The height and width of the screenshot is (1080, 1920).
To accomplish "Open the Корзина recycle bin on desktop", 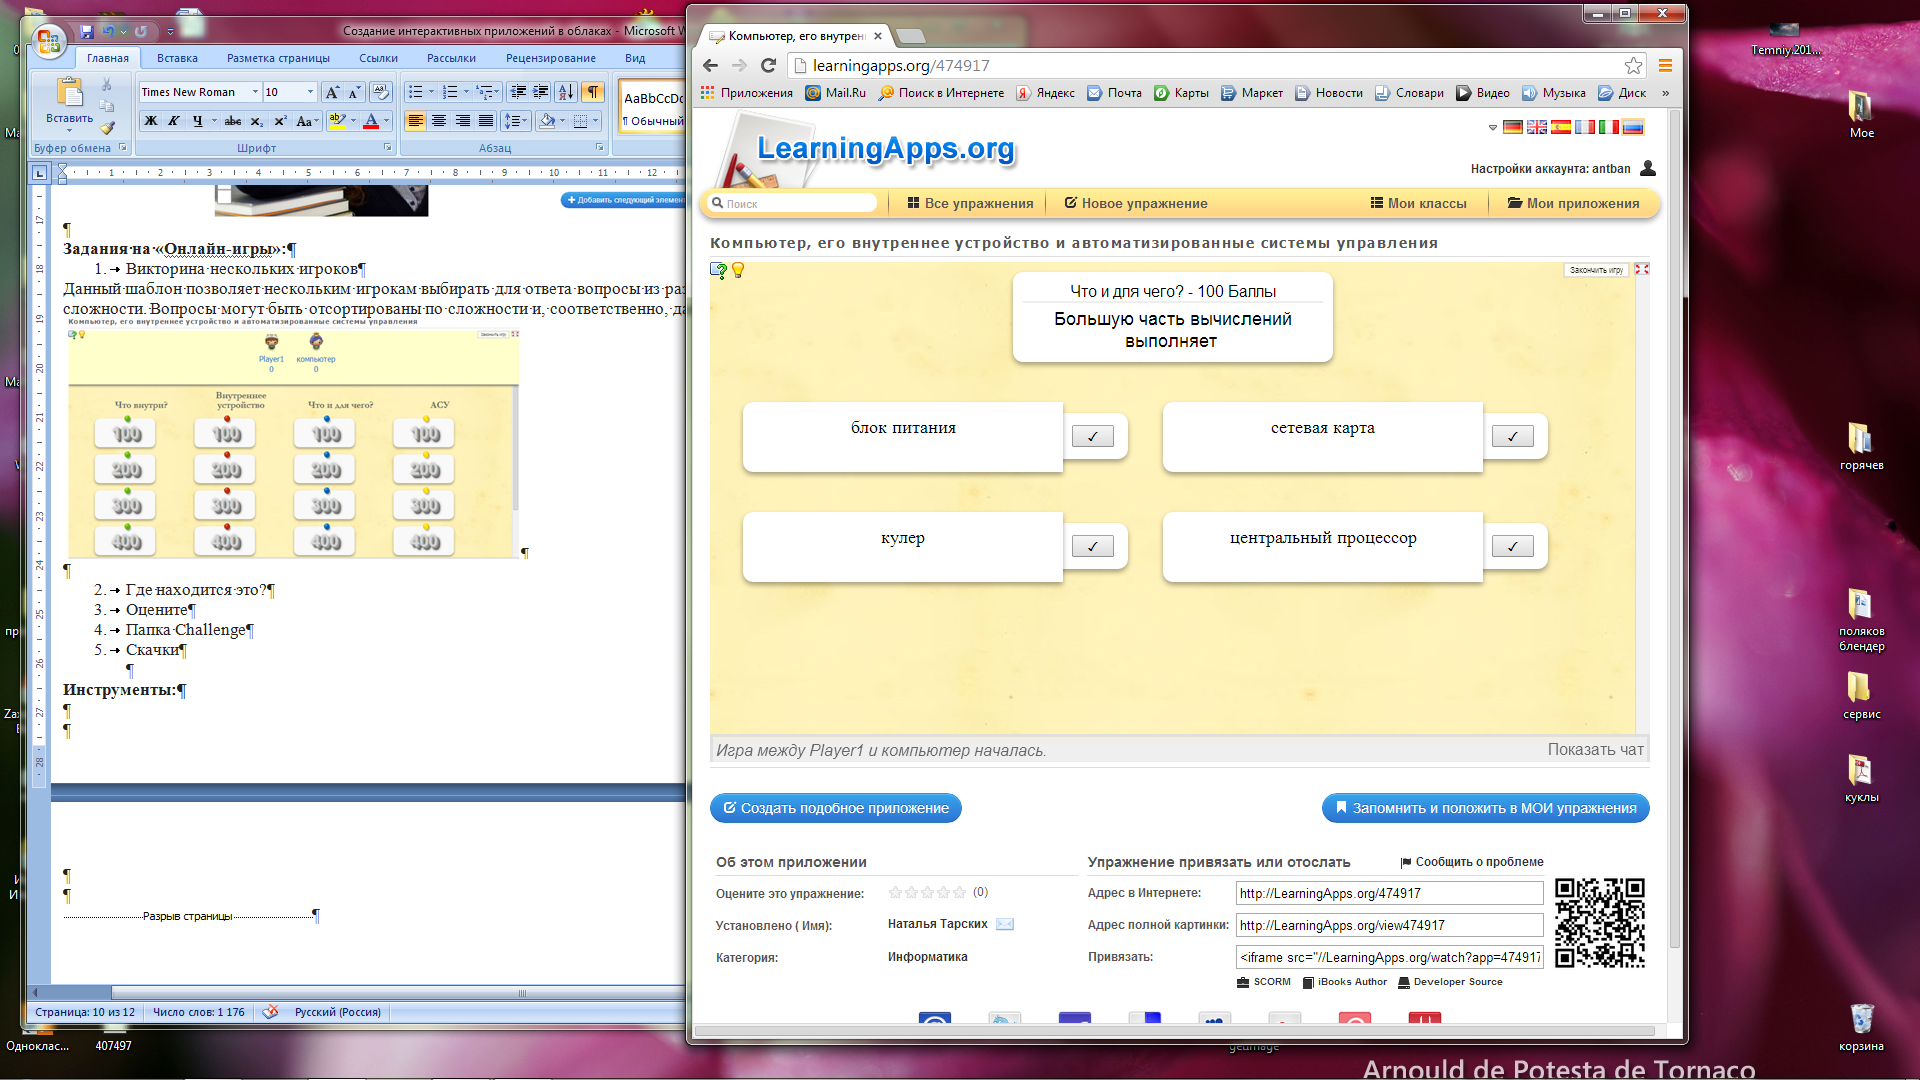I will coord(1861,1027).
